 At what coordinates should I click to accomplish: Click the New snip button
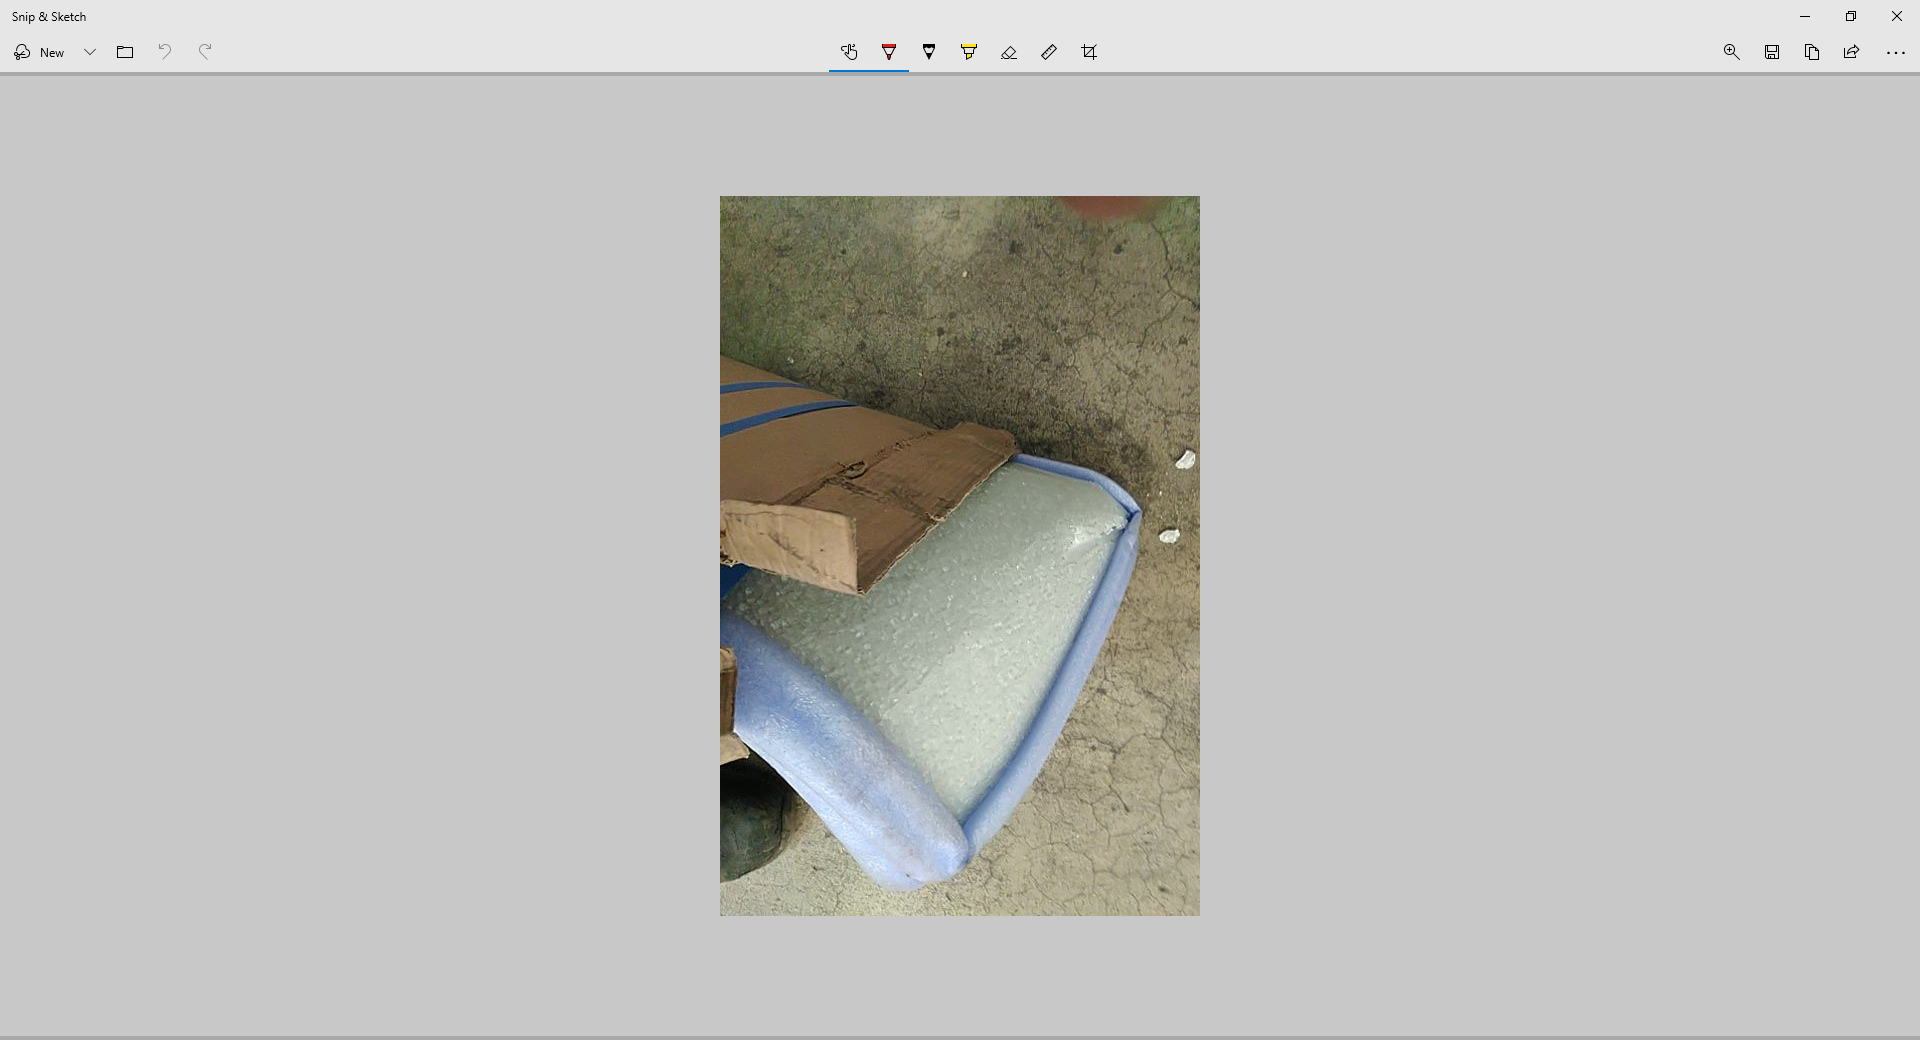tap(40, 52)
